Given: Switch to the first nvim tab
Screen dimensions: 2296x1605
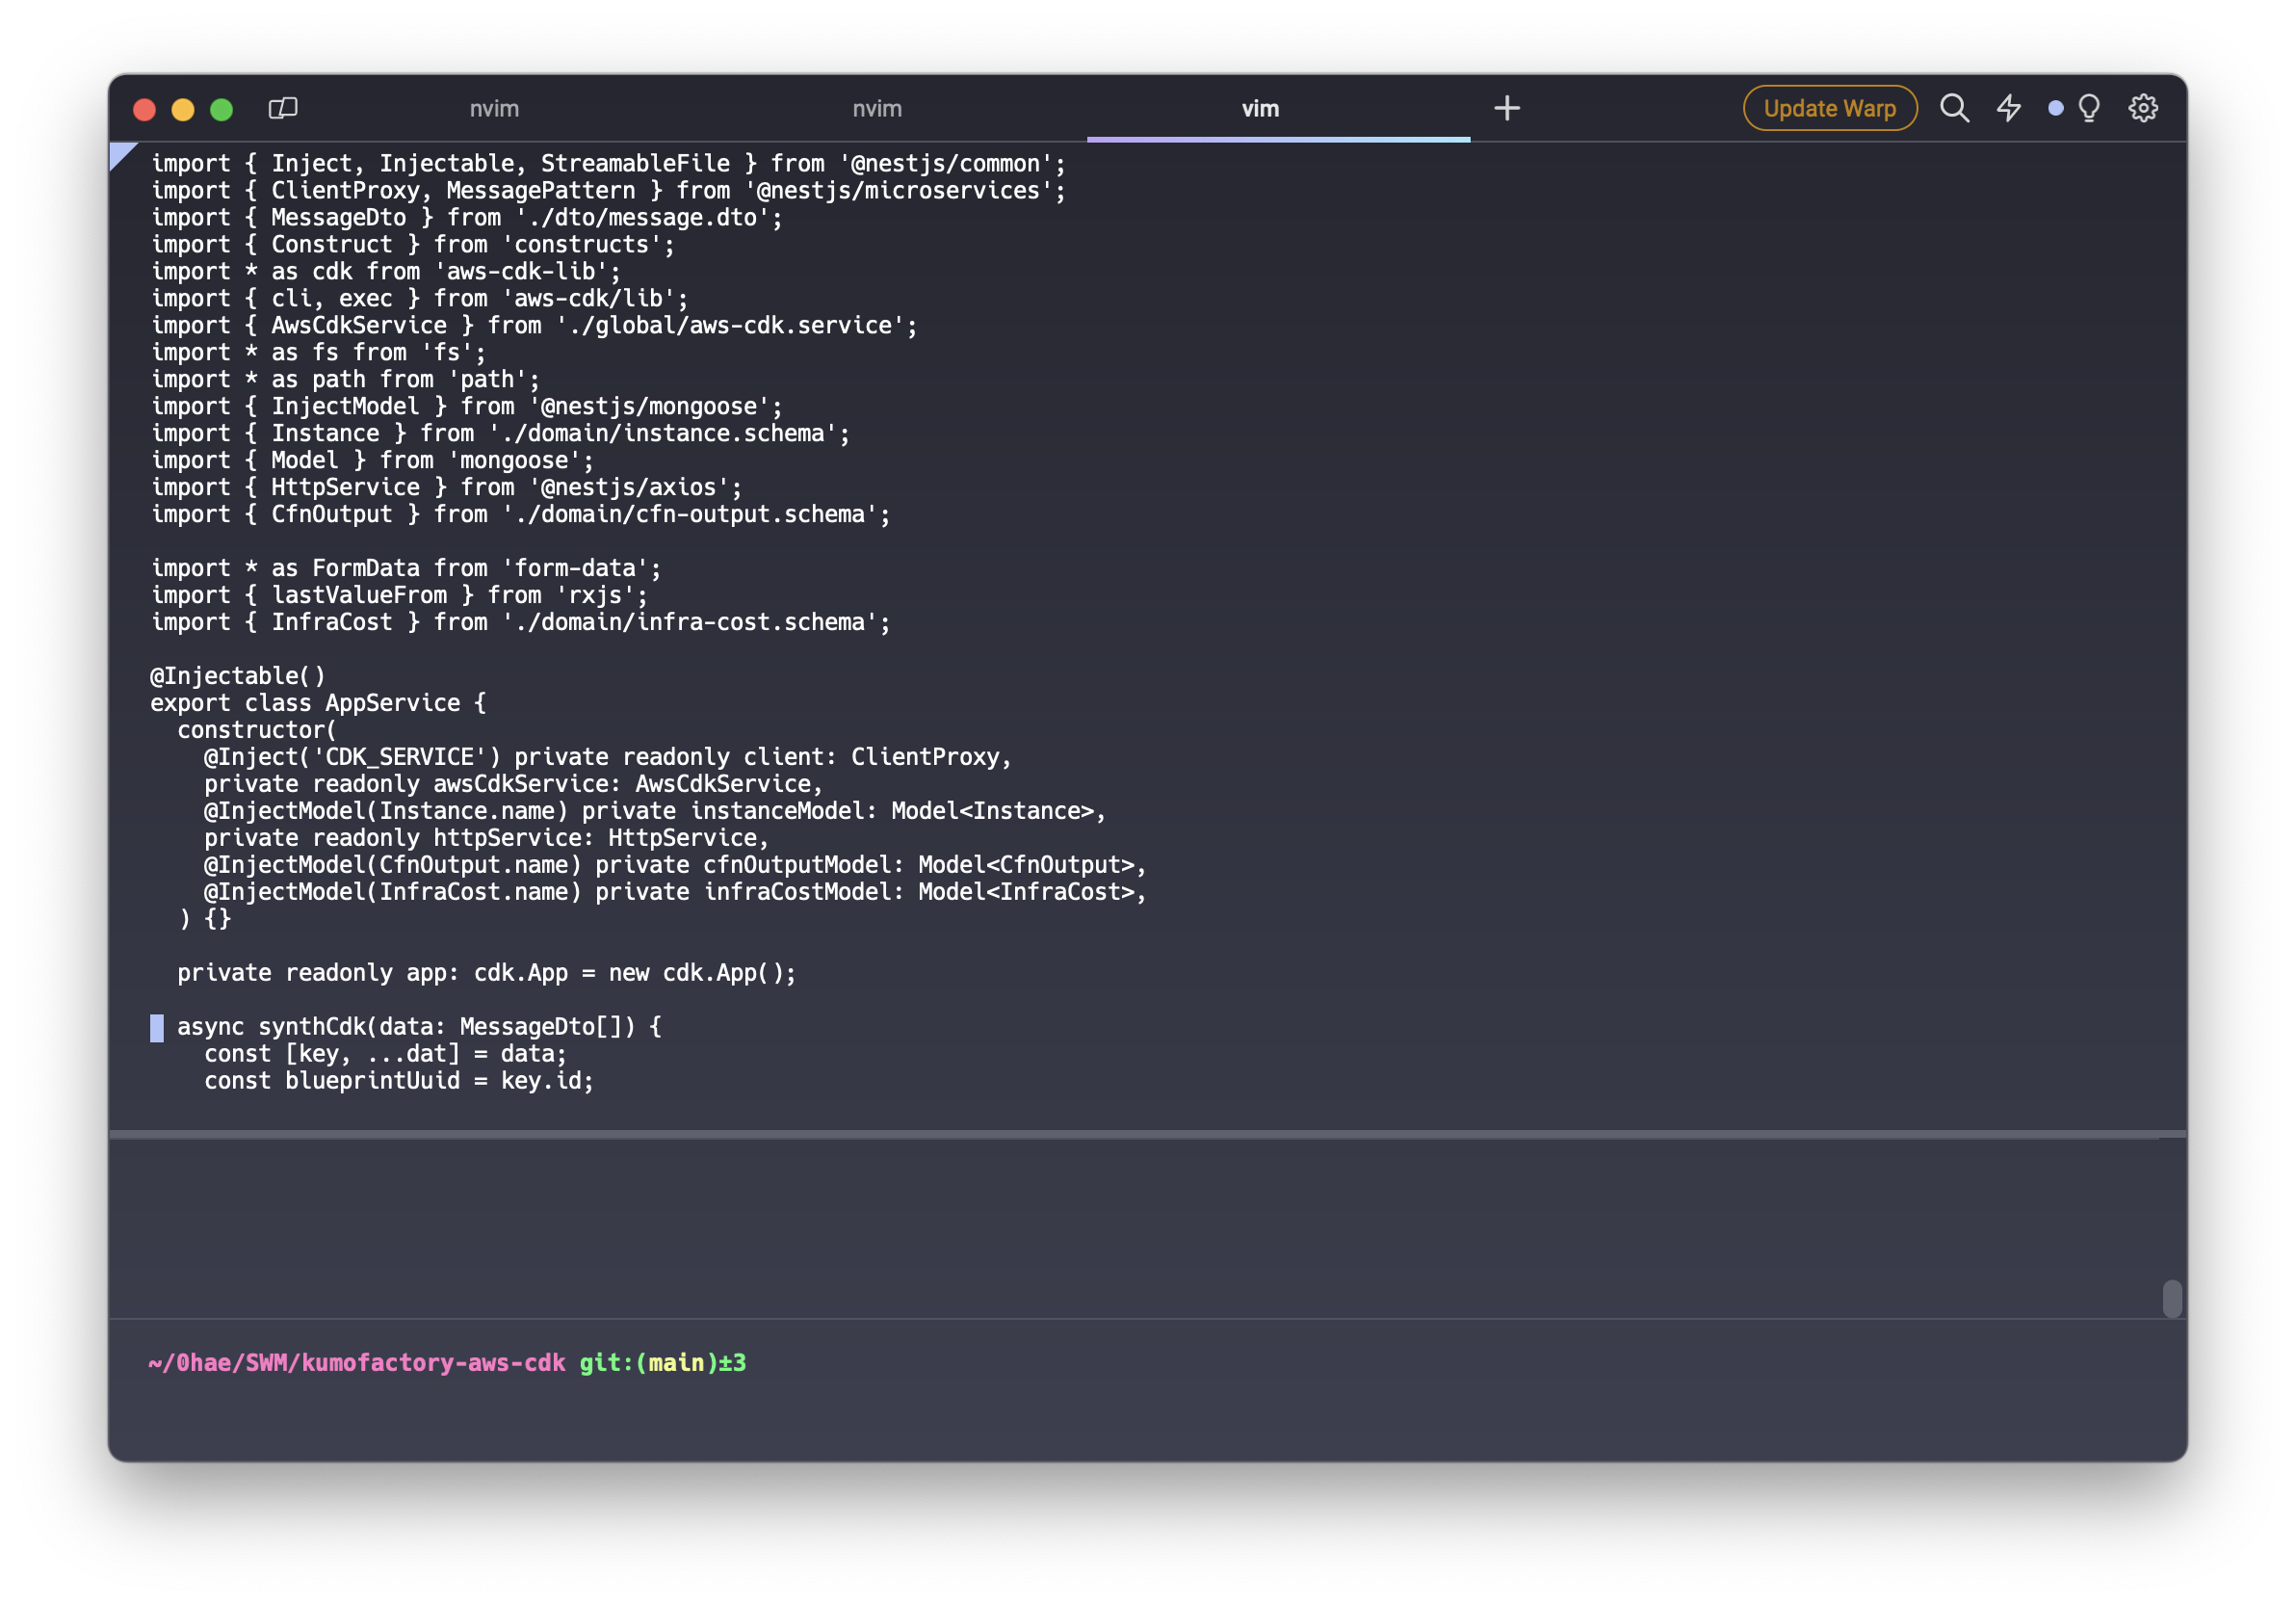Looking at the screenshot, I should click(x=494, y=108).
